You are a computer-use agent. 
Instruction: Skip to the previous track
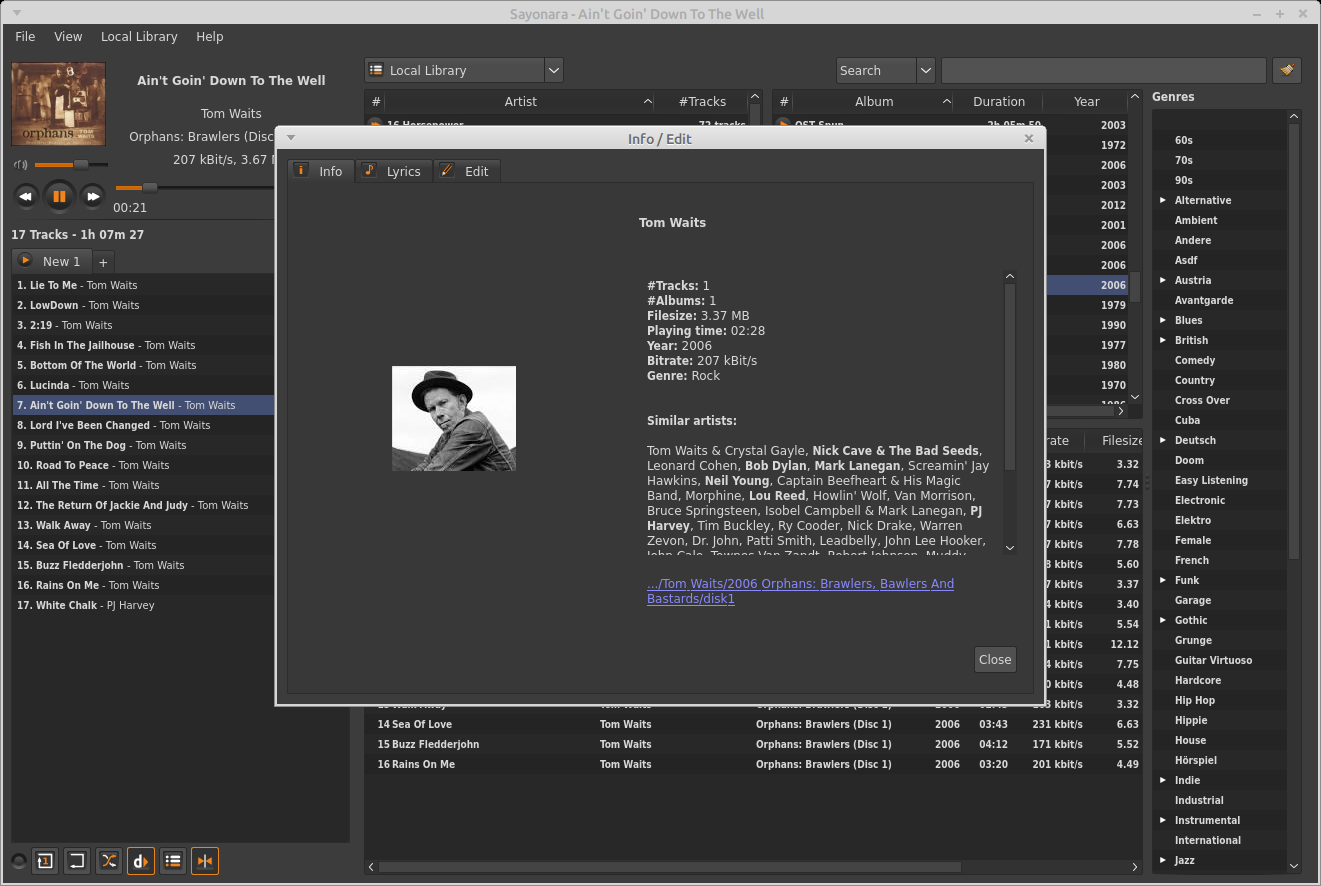click(26, 196)
